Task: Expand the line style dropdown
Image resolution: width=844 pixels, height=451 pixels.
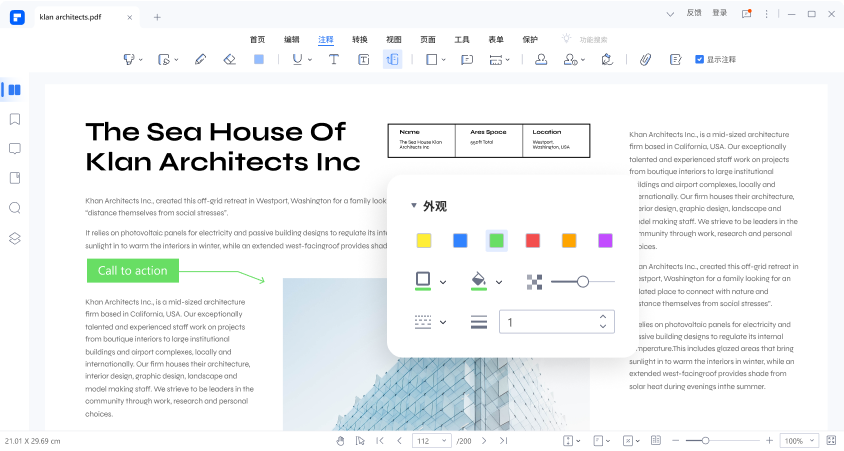Action: [x=442, y=322]
